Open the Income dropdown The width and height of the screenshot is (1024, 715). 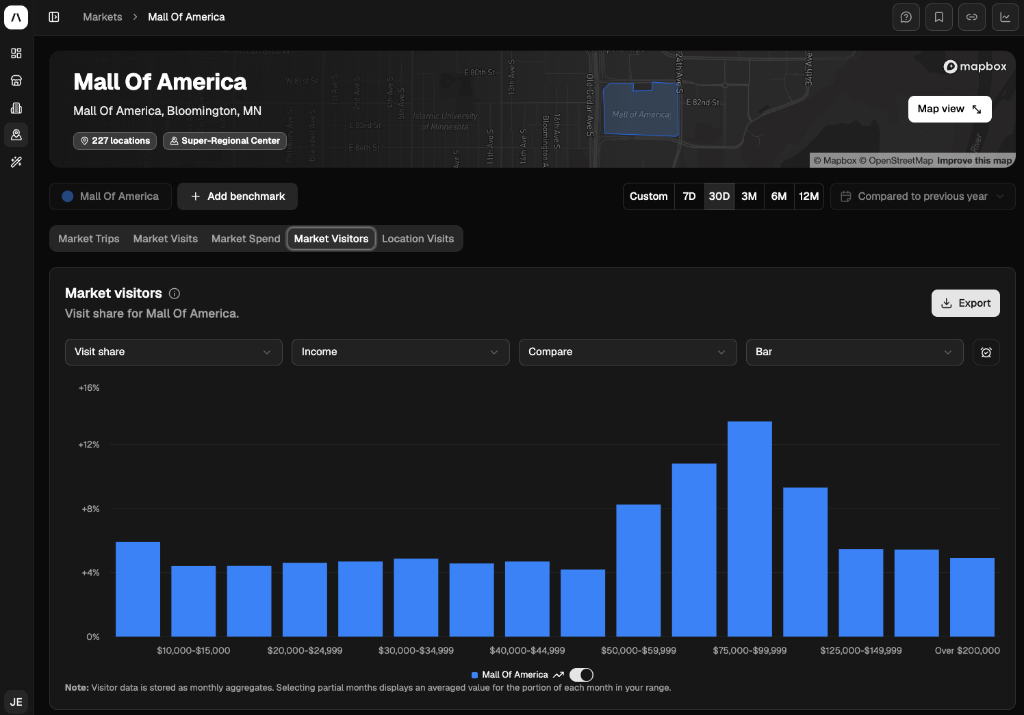tap(400, 352)
